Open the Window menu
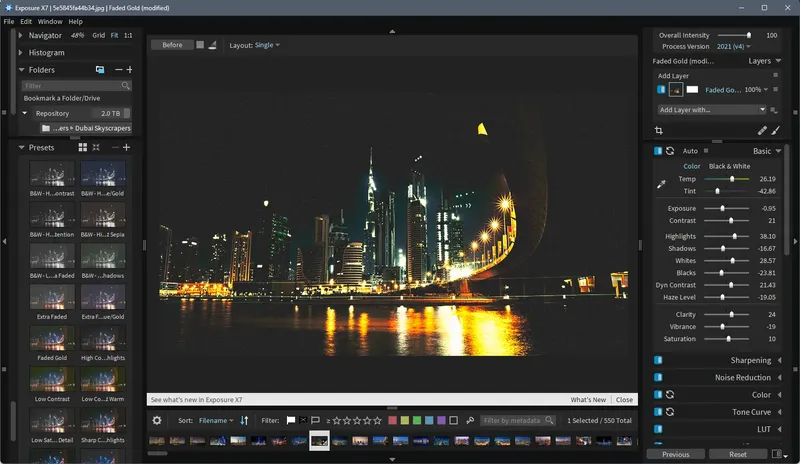This screenshot has width=800, height=464. 49,21
